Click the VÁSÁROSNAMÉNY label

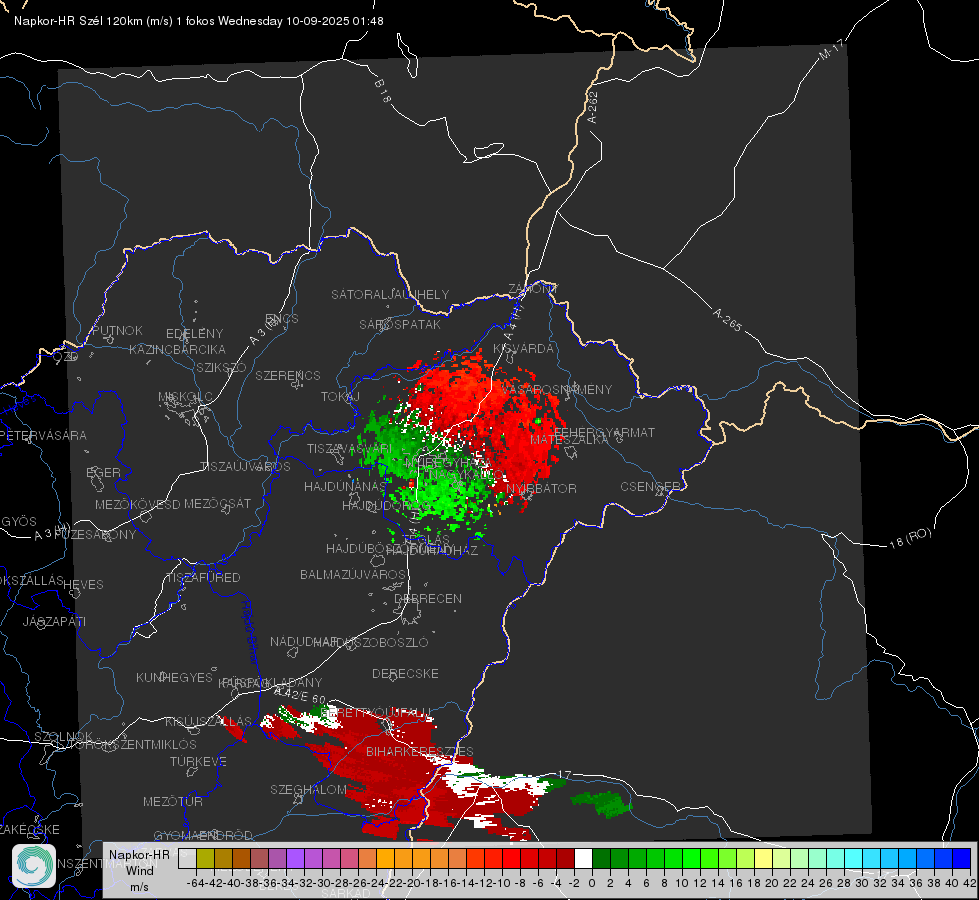(556, 389)
